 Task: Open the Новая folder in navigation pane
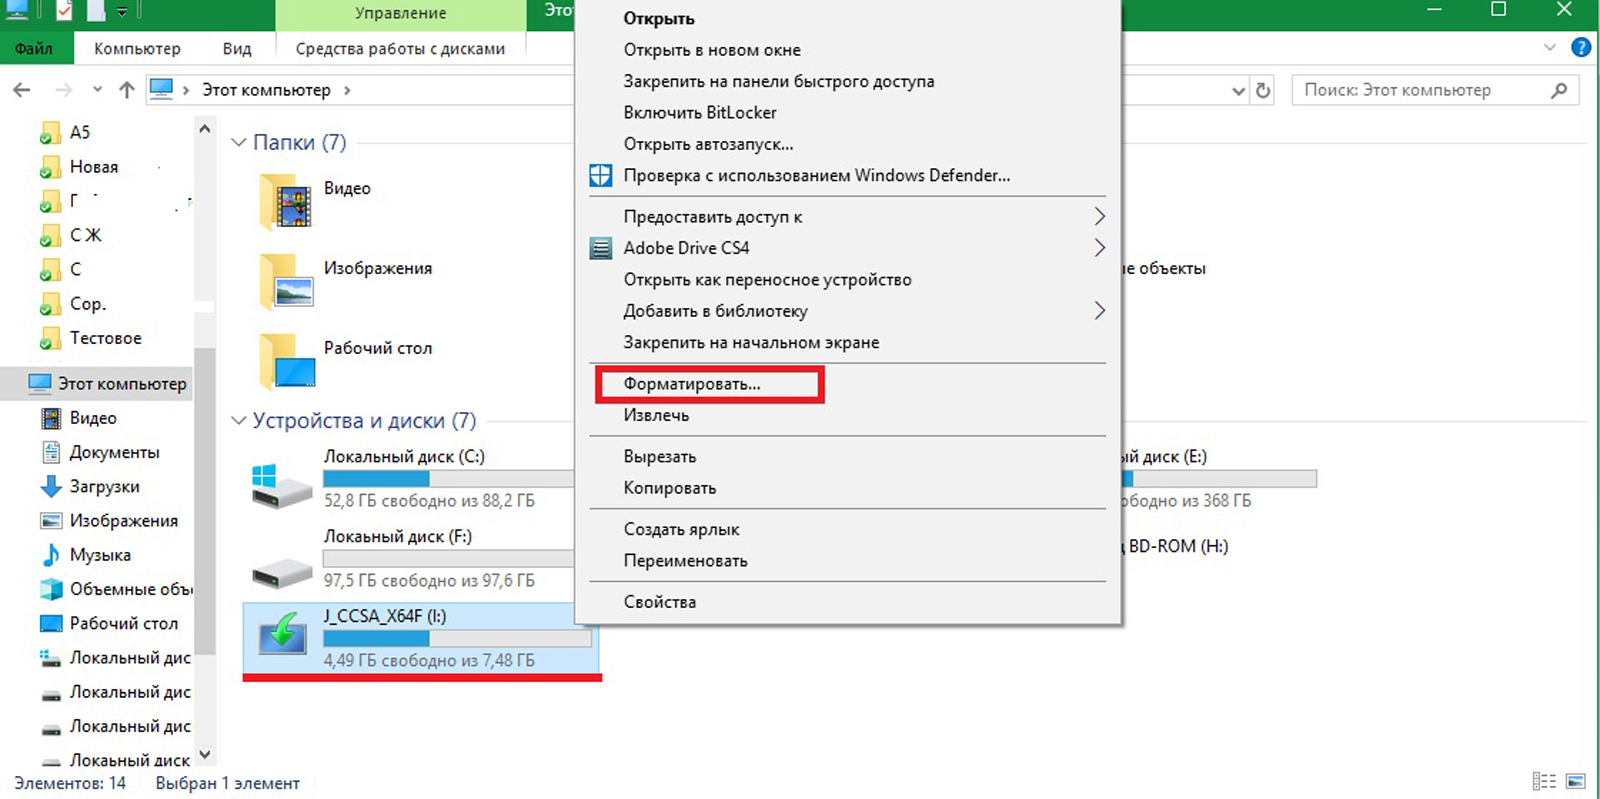pyautogui.click(x=94, y=167)
